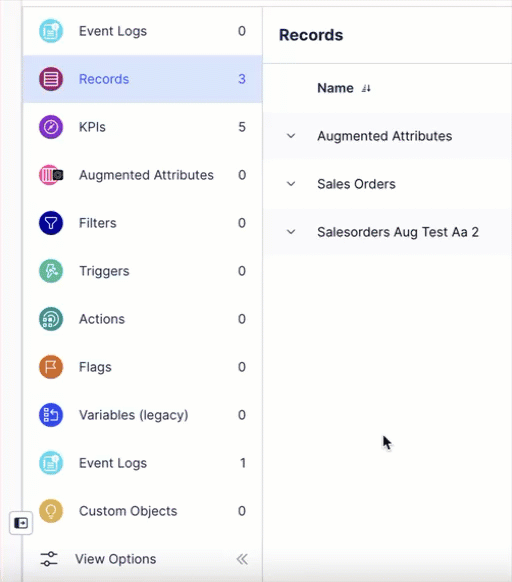Open Triggers using its green icon
This screenshot has height=582, width=512.
tap(51, 271)
